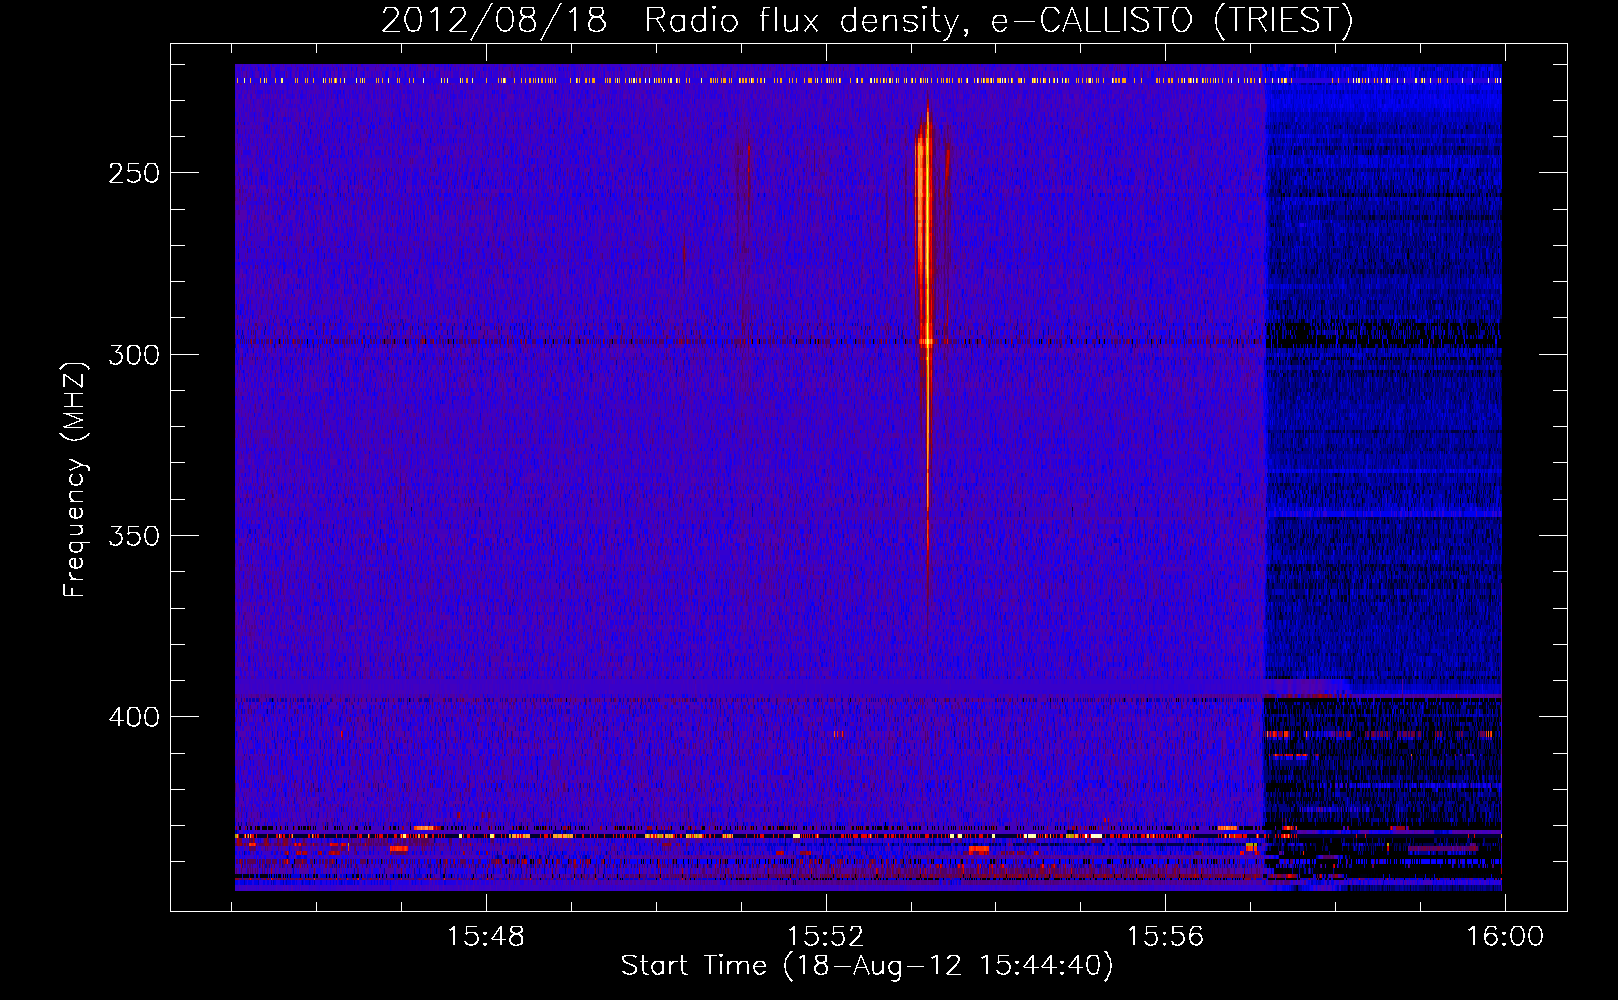Click the '15:48' time axis label

(x=485, y=937)
